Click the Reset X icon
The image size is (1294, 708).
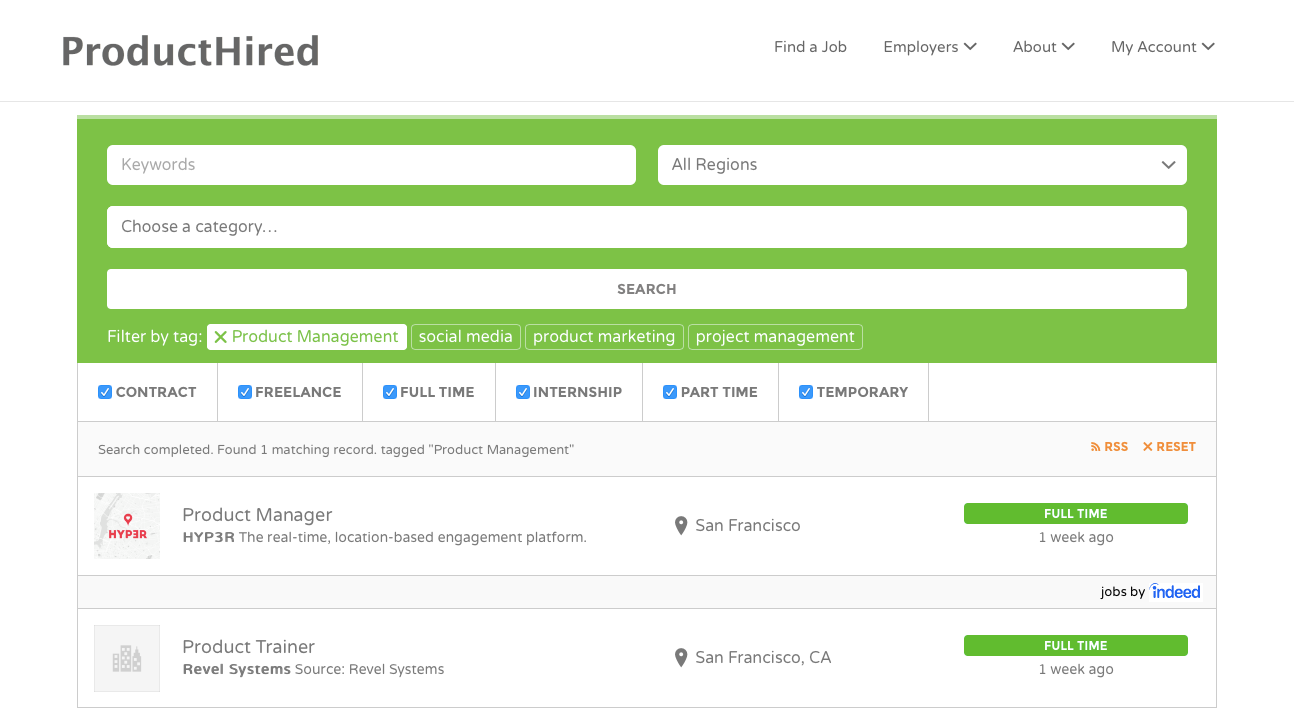tap(1148, 447)
